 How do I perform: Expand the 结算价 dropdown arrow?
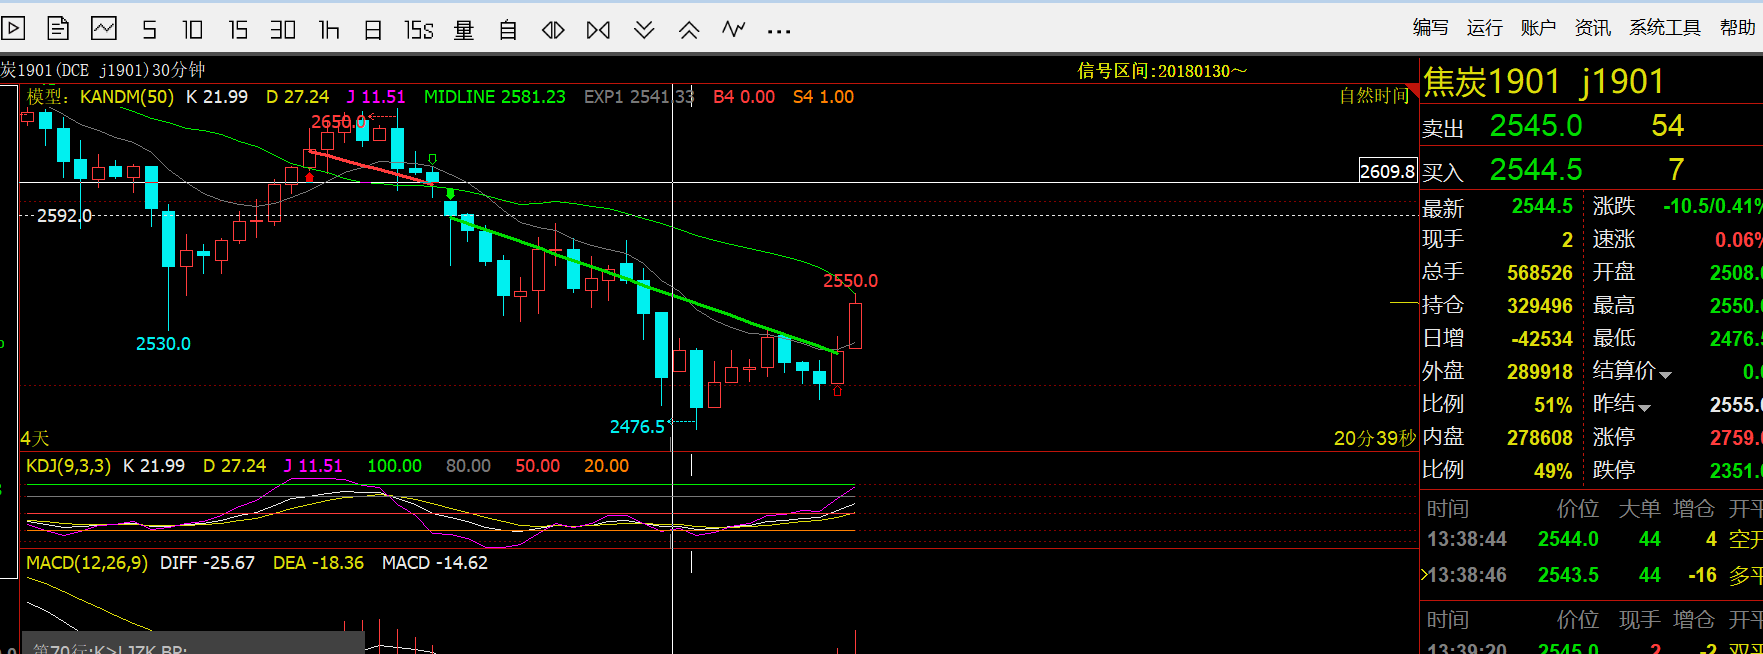(x=1665, y=374)
